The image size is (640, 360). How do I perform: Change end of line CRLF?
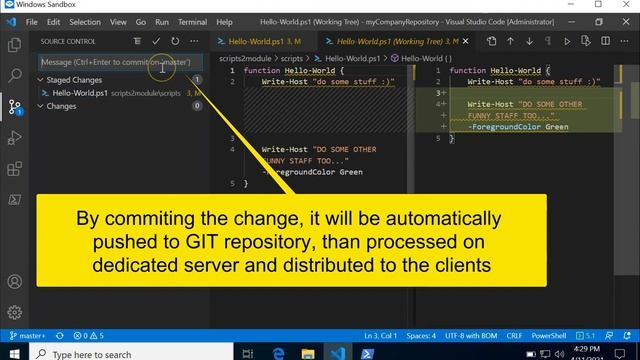[514, 336]
